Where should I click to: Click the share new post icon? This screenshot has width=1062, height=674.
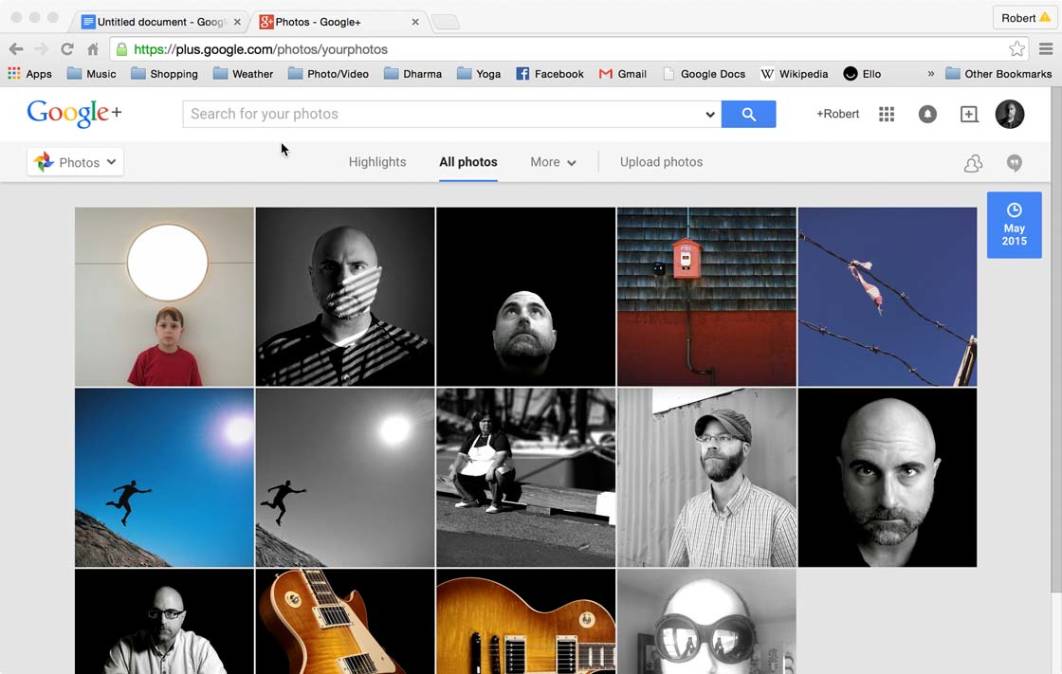969,114
